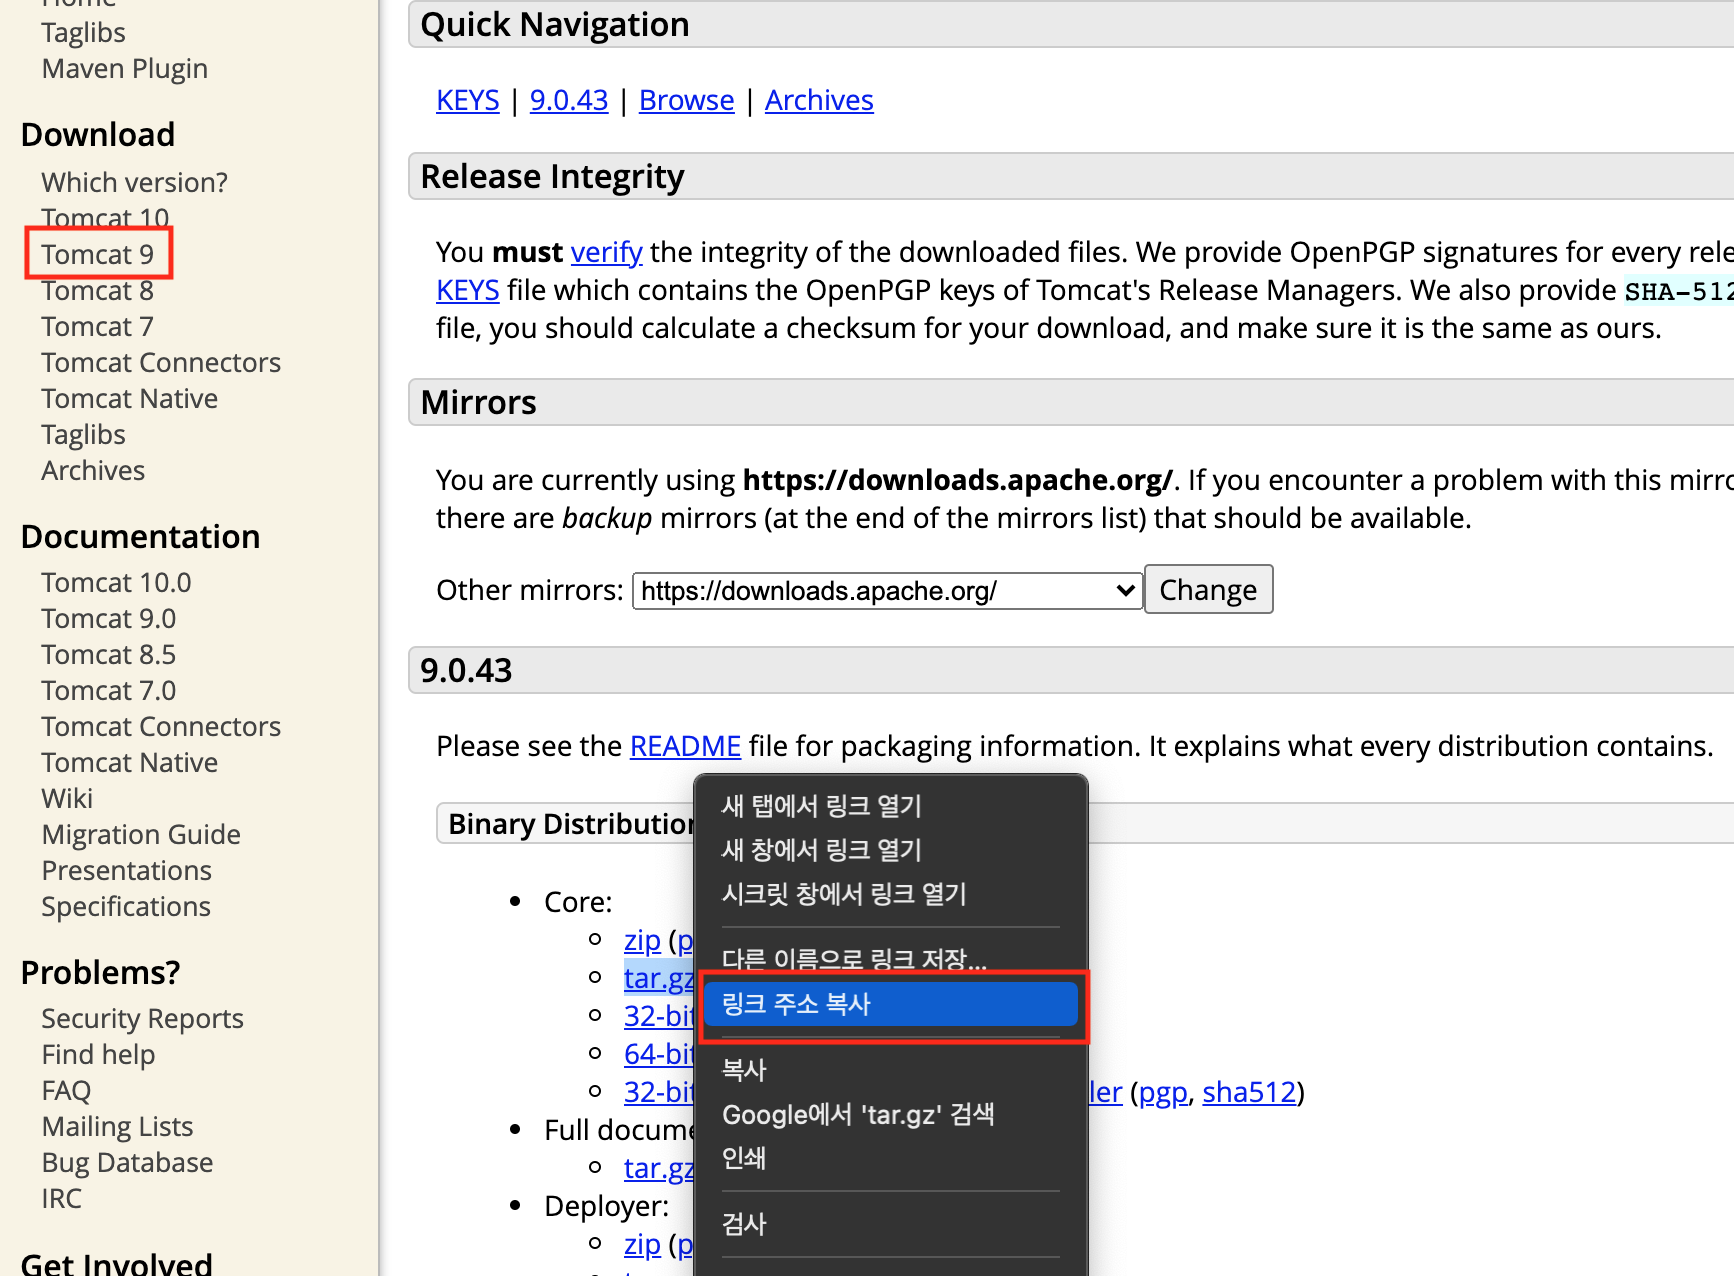
Task: Open Maven Plugin sidebar link
Action: (x=124, y=68)
